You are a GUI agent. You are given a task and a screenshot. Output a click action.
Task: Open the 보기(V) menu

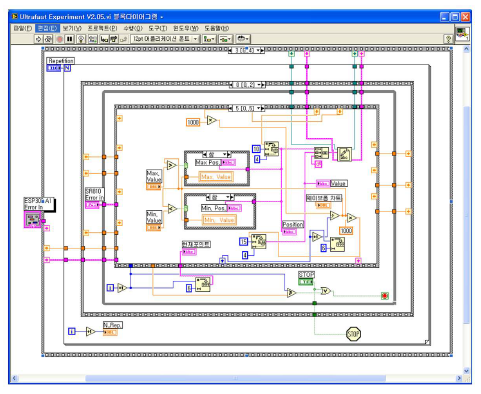click(x=72, y=28)
